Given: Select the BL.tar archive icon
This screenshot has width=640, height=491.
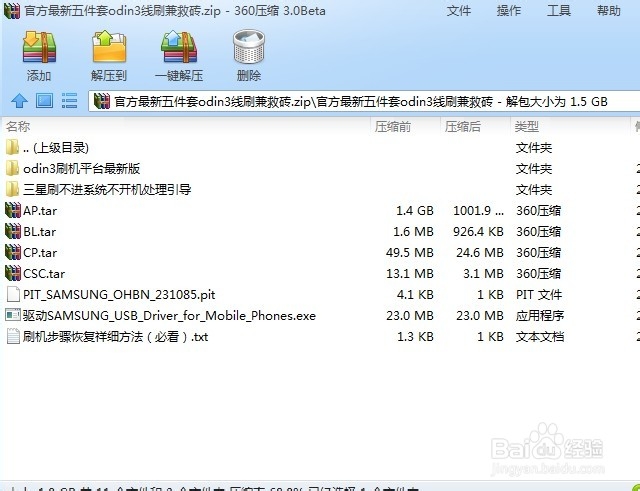Looking at the screenshot, I should coord(13,231).
